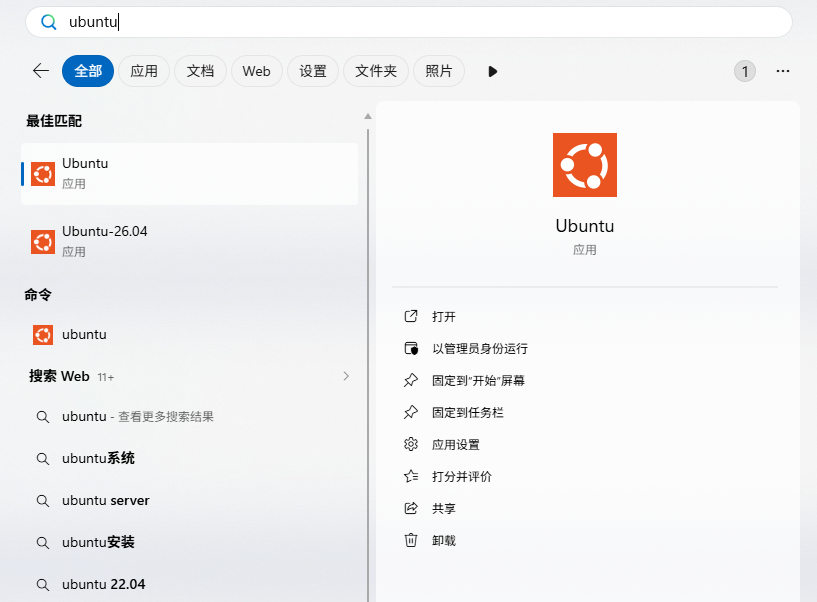817x602 pixels.
Task: Select the ubuntu安装 web suggestion
Action: pyautogui.click(x=190, y=542)
